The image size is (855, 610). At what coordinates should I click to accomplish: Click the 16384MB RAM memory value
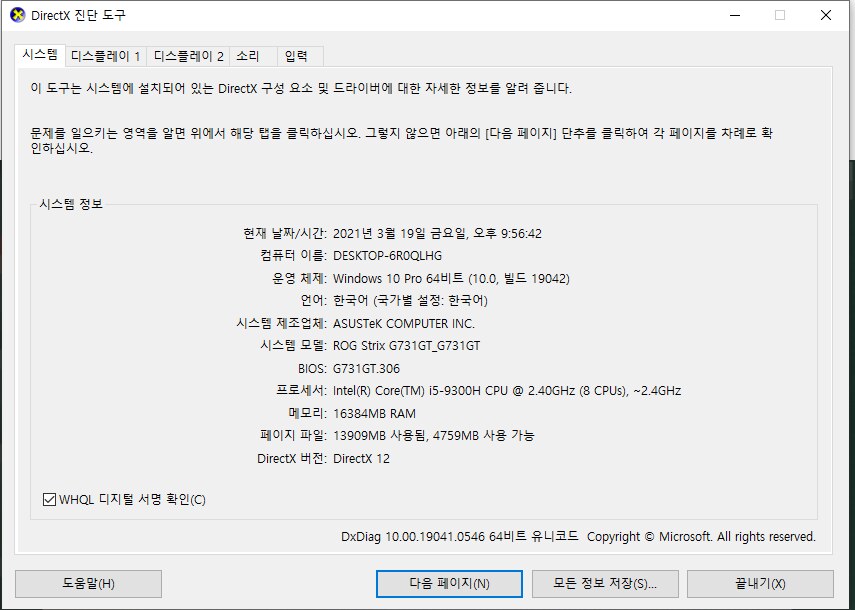tap(374, 413)
